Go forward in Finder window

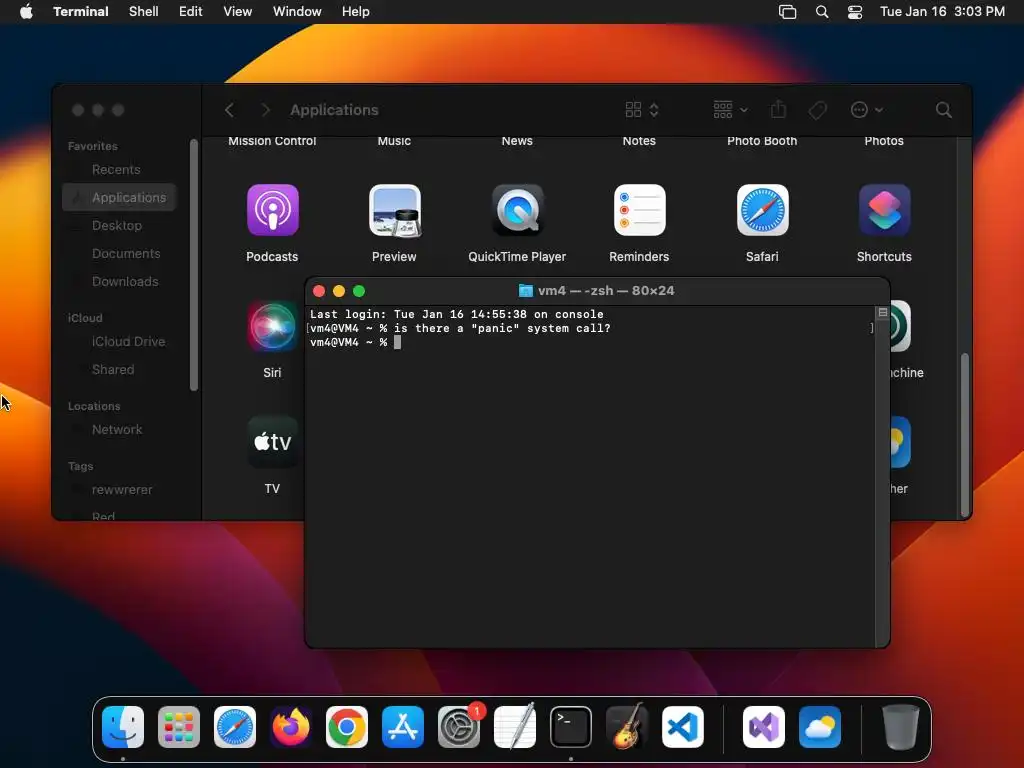tap(265, 110)
